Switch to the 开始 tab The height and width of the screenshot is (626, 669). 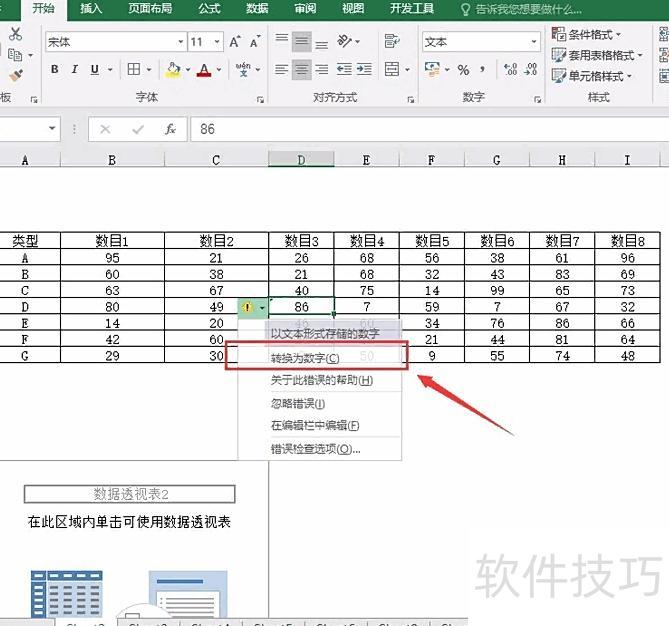point(44,9)
